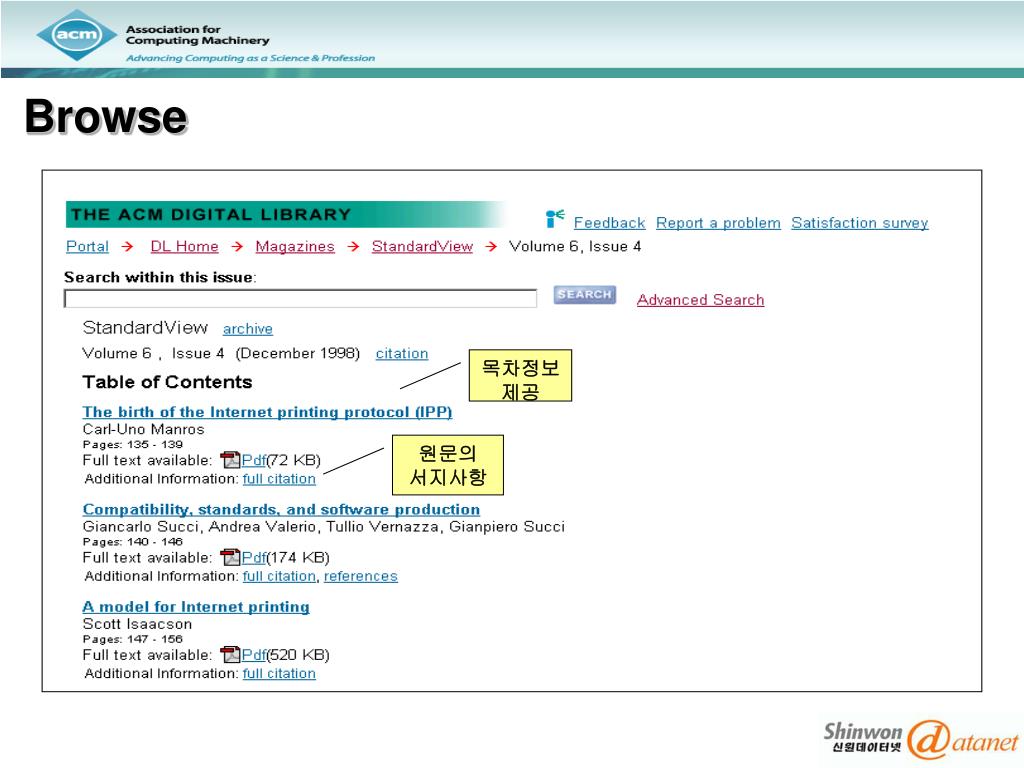Go to Portal breadcrumb
Viewport: 1024px width, 768px height.
[x=88, y=246]
